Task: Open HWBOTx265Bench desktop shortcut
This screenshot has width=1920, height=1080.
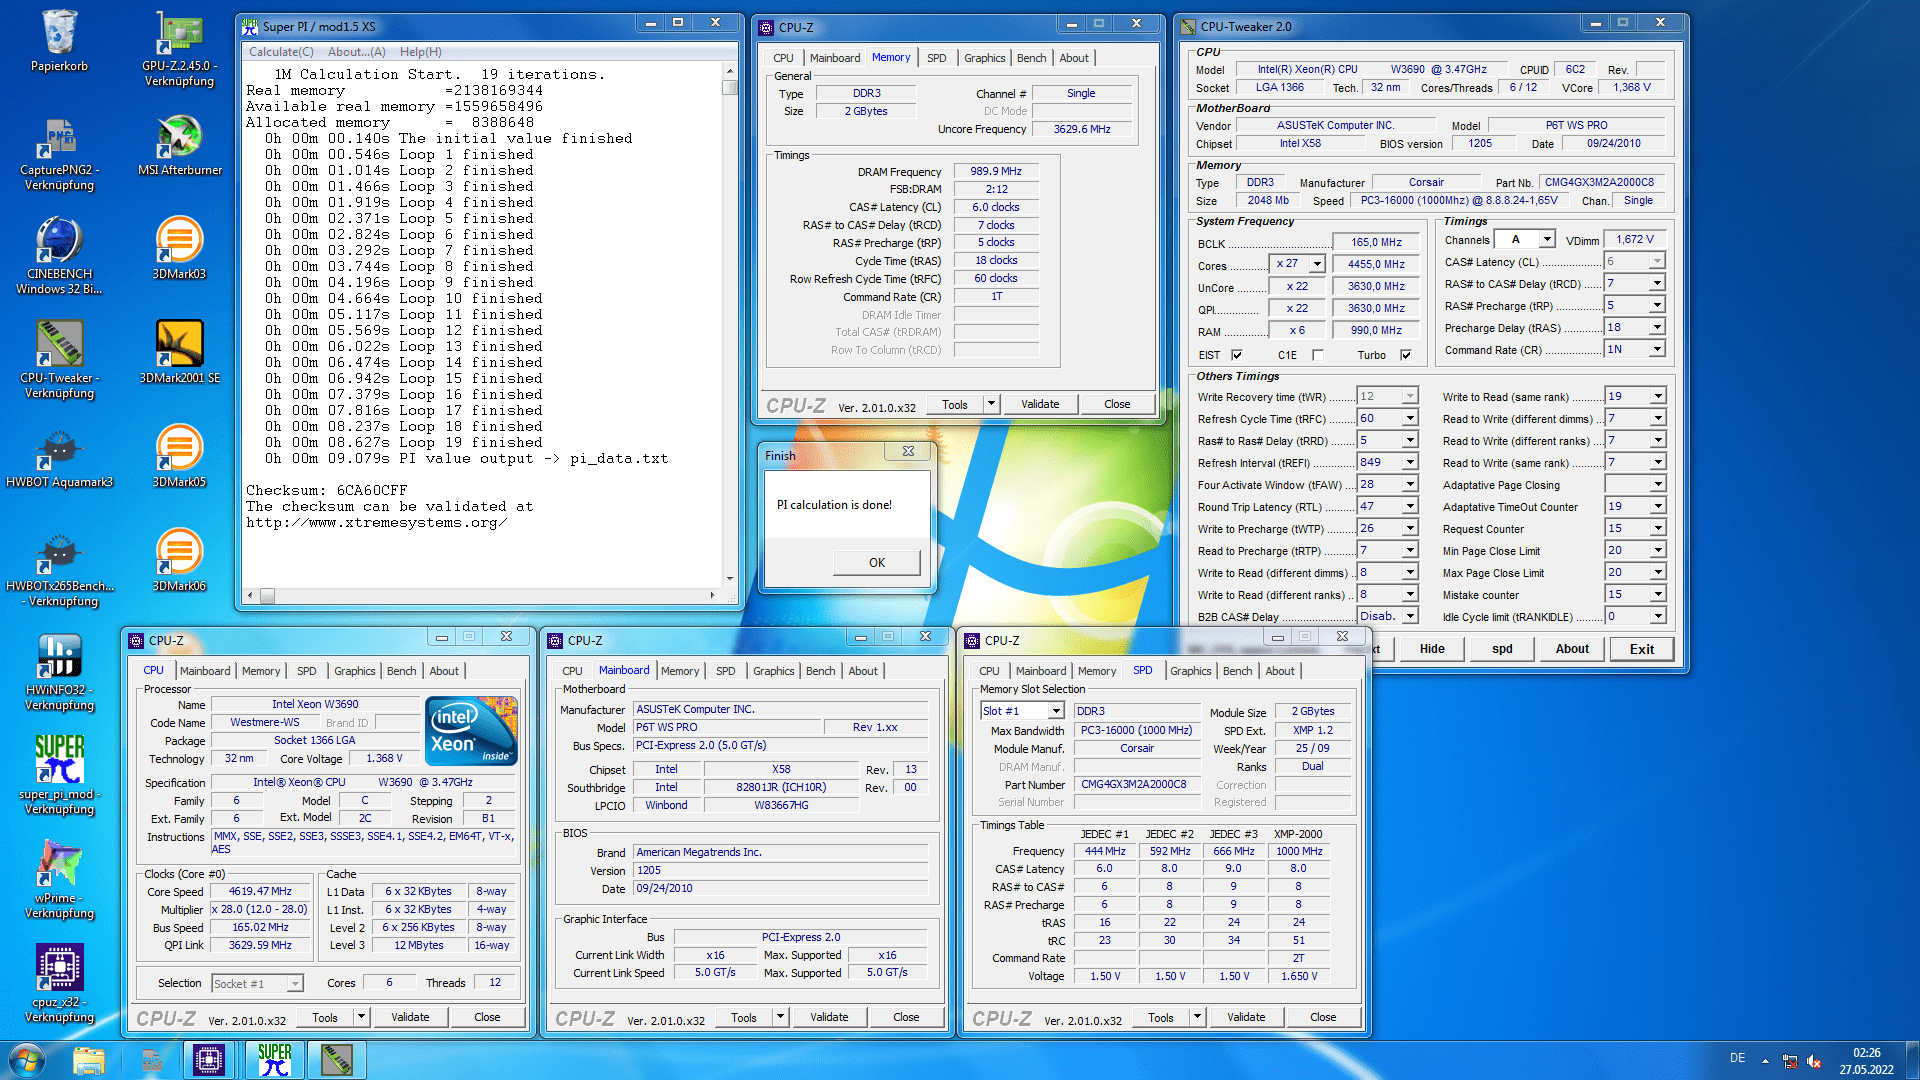Action: pyautogui.click(x=59, y=568)
